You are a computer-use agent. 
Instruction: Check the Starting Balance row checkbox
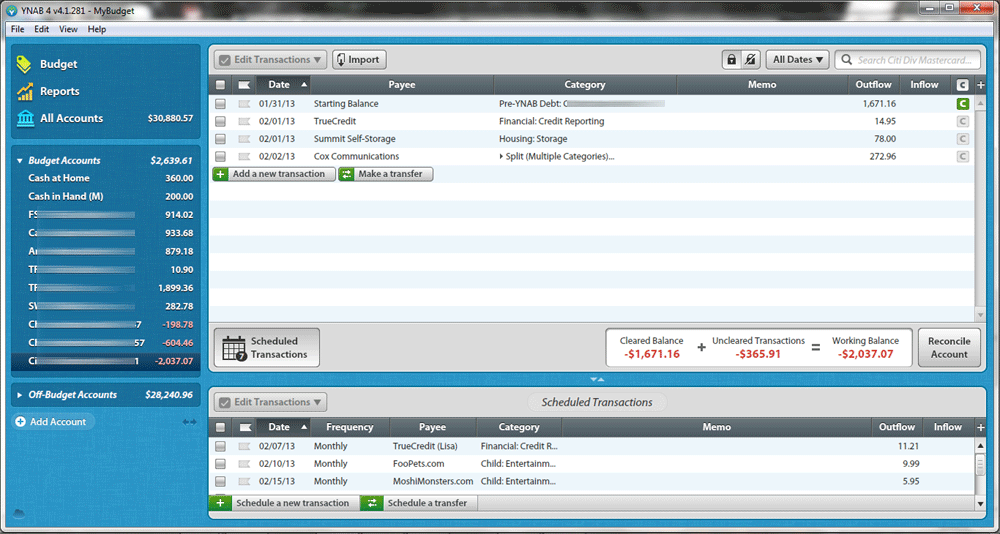click(x=220, y=103)
